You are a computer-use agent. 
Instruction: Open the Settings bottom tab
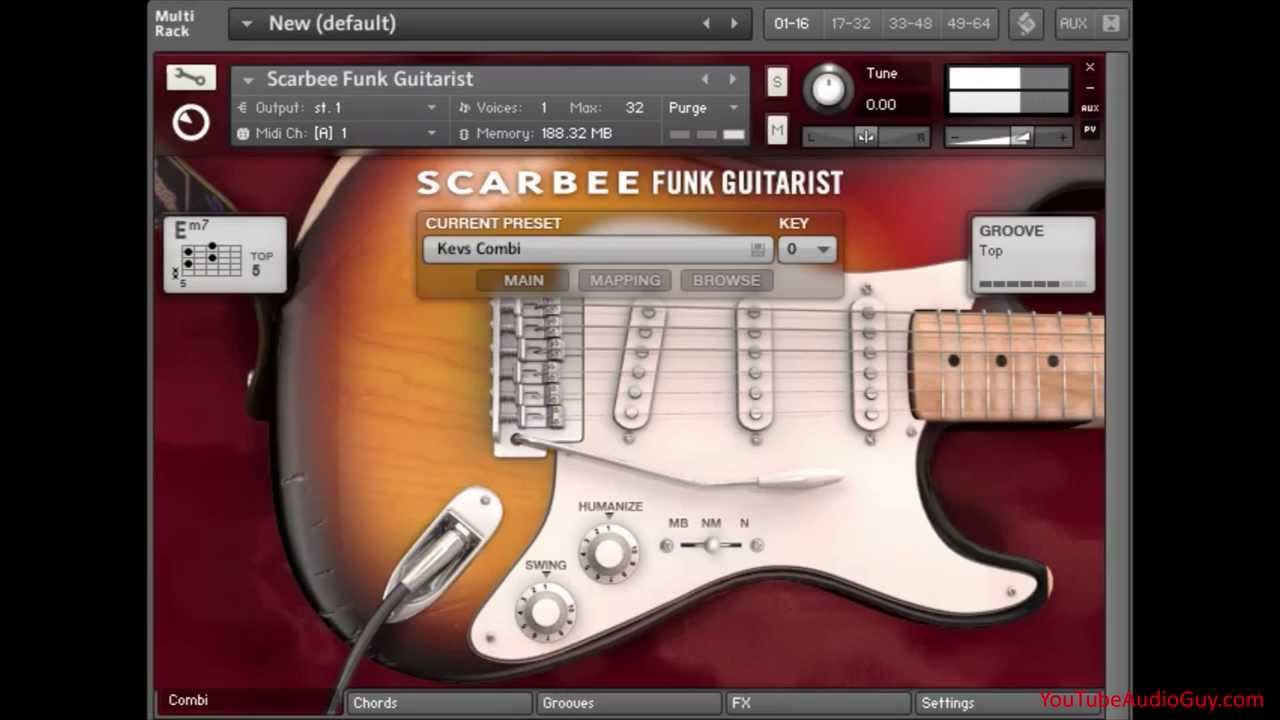[1008, 703]
